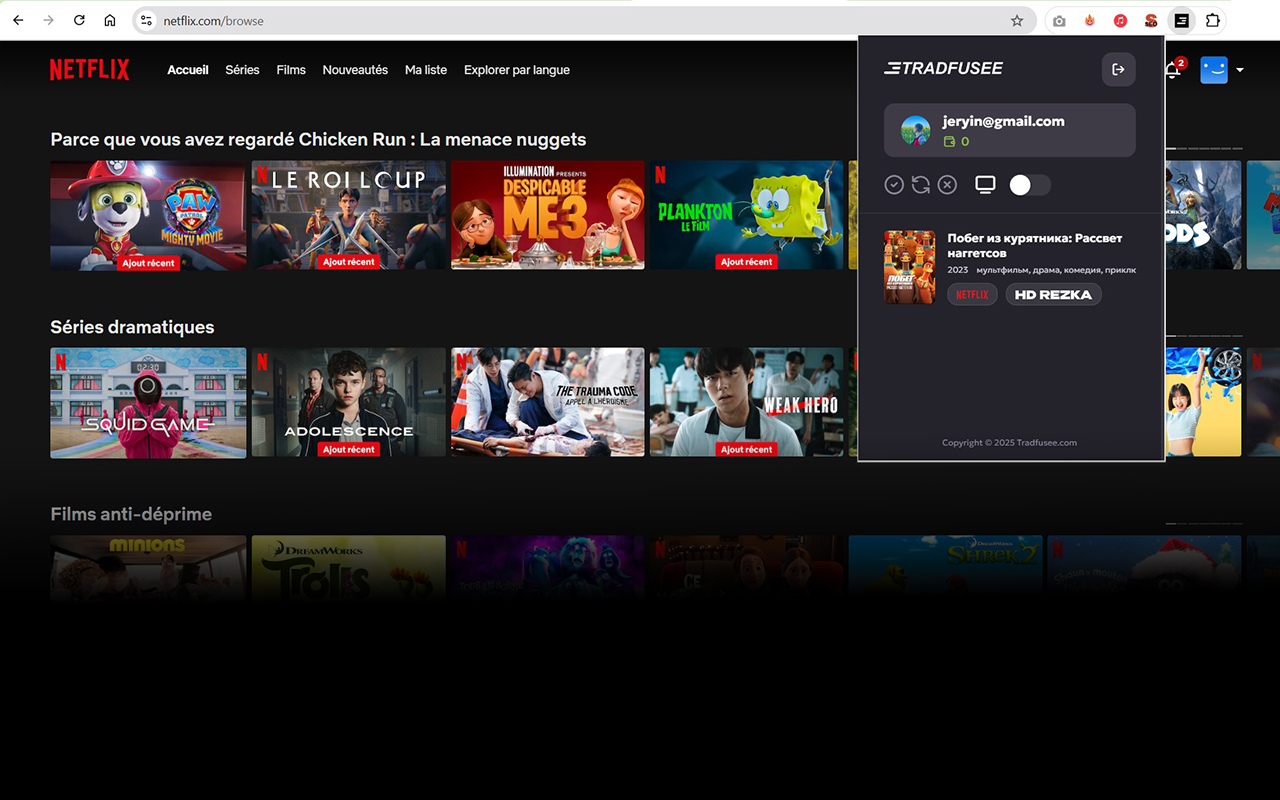Click the Tradfusee extension icon in toolbar
This screenshot has width=1280, height=800.
[1181, 20]
